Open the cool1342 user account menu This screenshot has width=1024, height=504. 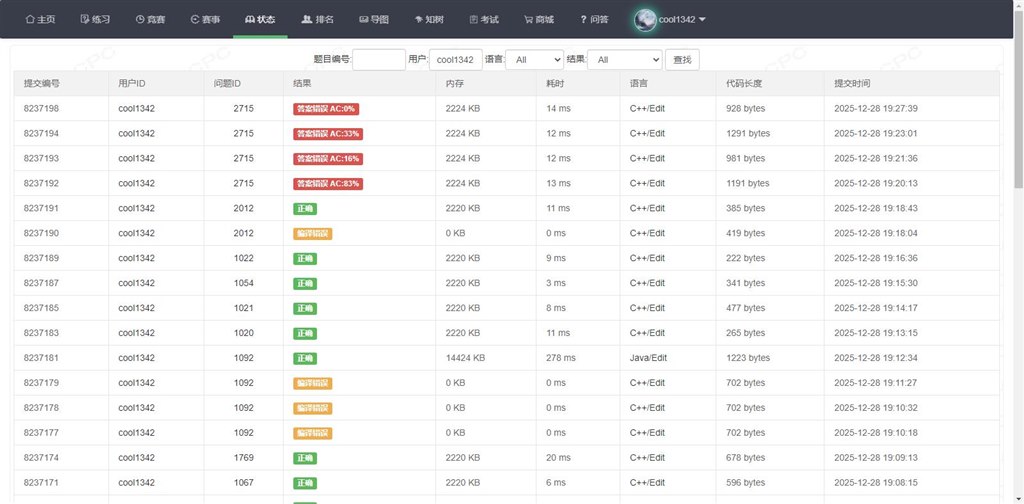pyautogui.click(x=683, y=19)
